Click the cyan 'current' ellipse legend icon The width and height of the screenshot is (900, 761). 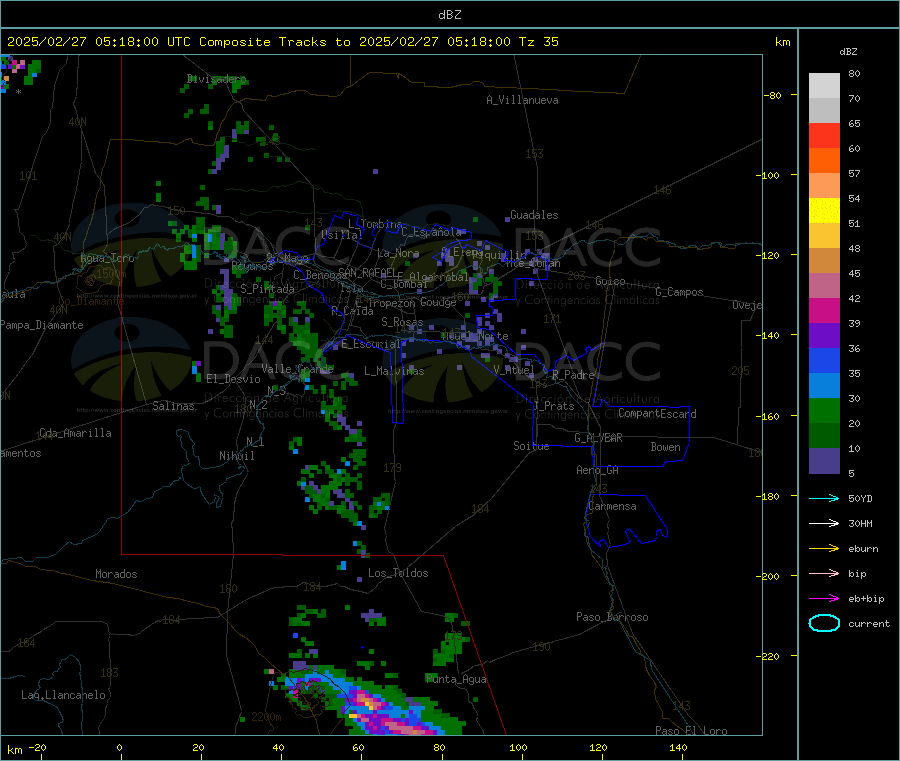(824, 623)
